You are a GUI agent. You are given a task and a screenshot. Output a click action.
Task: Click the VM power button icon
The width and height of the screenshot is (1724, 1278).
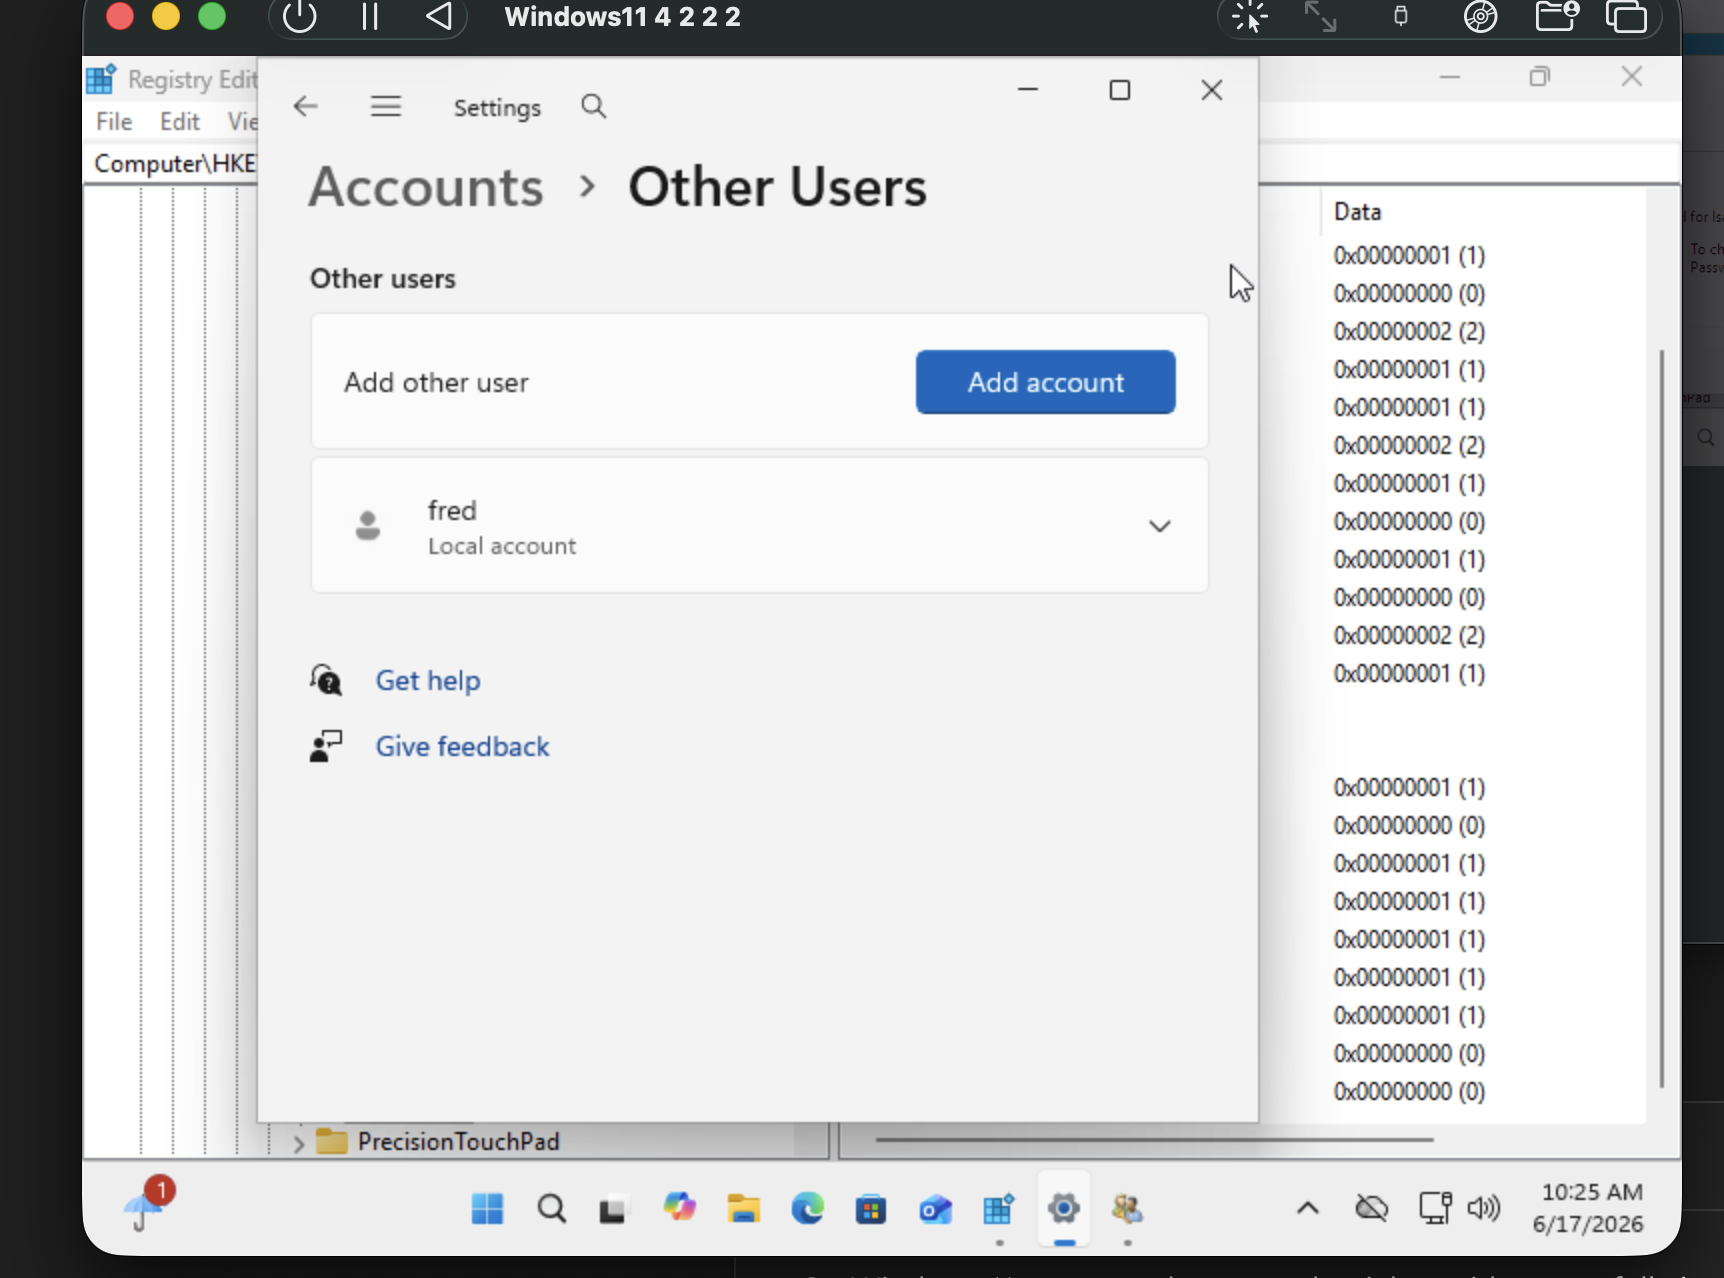(299, 16)
